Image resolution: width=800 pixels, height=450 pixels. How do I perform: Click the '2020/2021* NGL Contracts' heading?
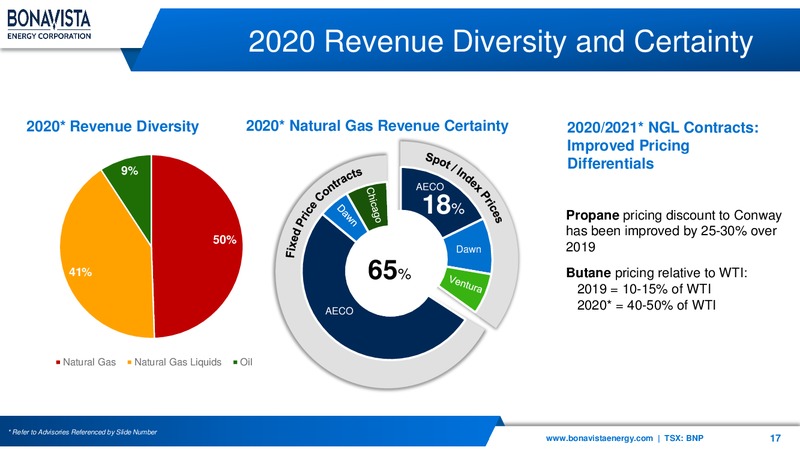pos(663,145)
